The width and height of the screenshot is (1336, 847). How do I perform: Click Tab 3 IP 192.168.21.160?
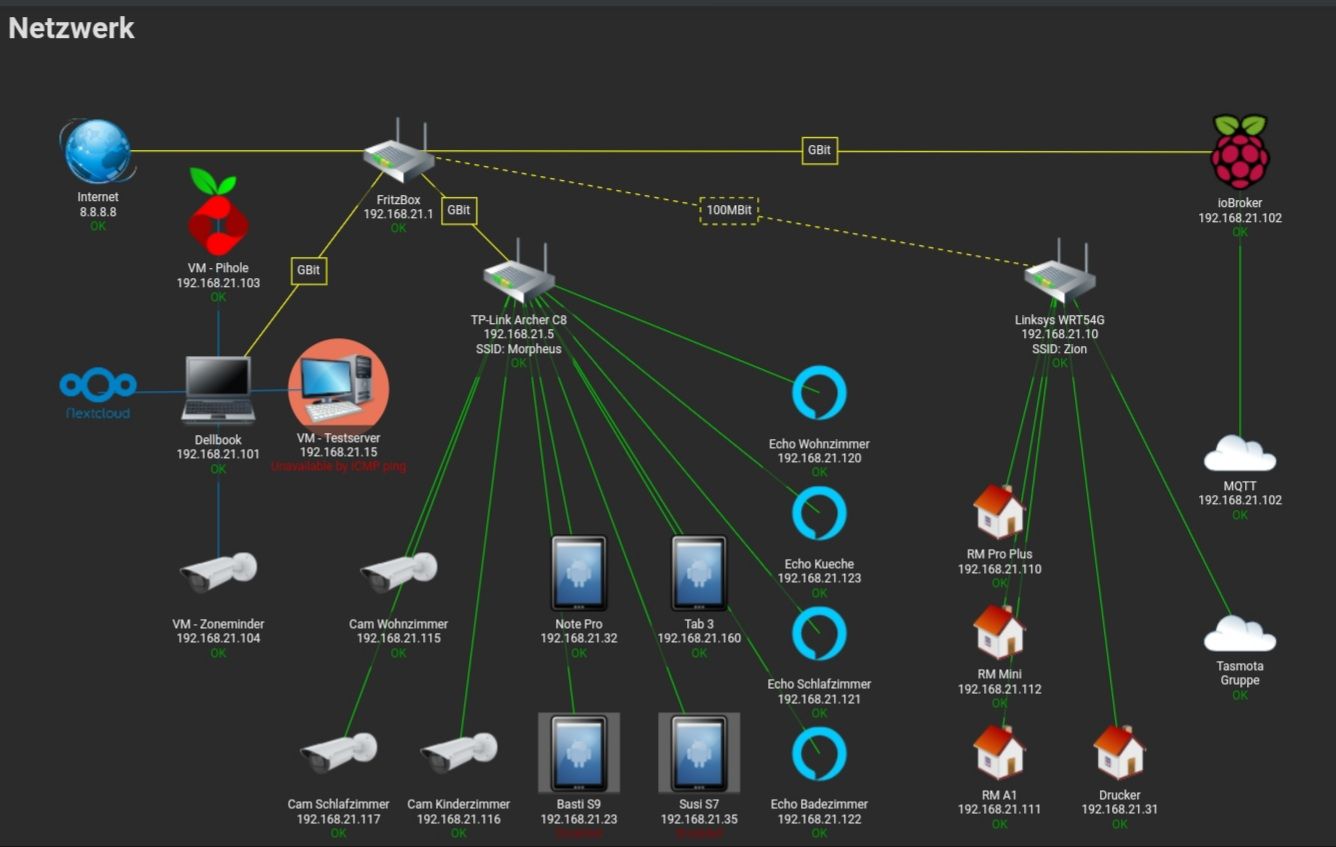[x=699, y=638]
